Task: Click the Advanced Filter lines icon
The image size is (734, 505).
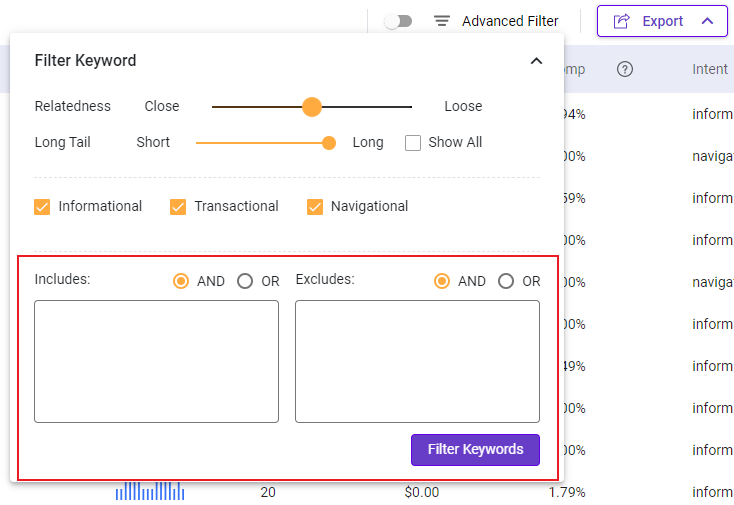Action: pyautogui.click(x=441, y=21)
